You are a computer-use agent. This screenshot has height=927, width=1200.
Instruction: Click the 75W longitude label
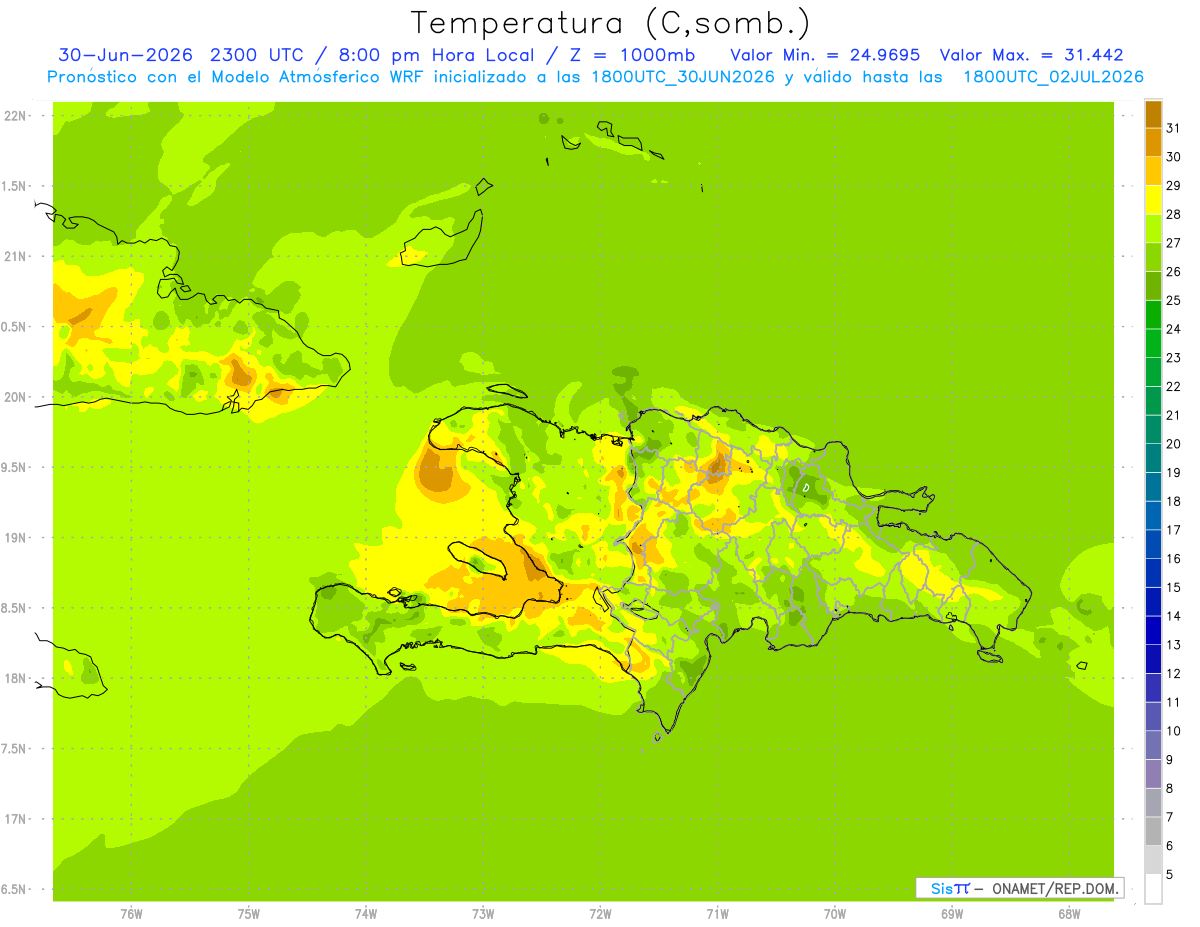(x=249, y=914)
